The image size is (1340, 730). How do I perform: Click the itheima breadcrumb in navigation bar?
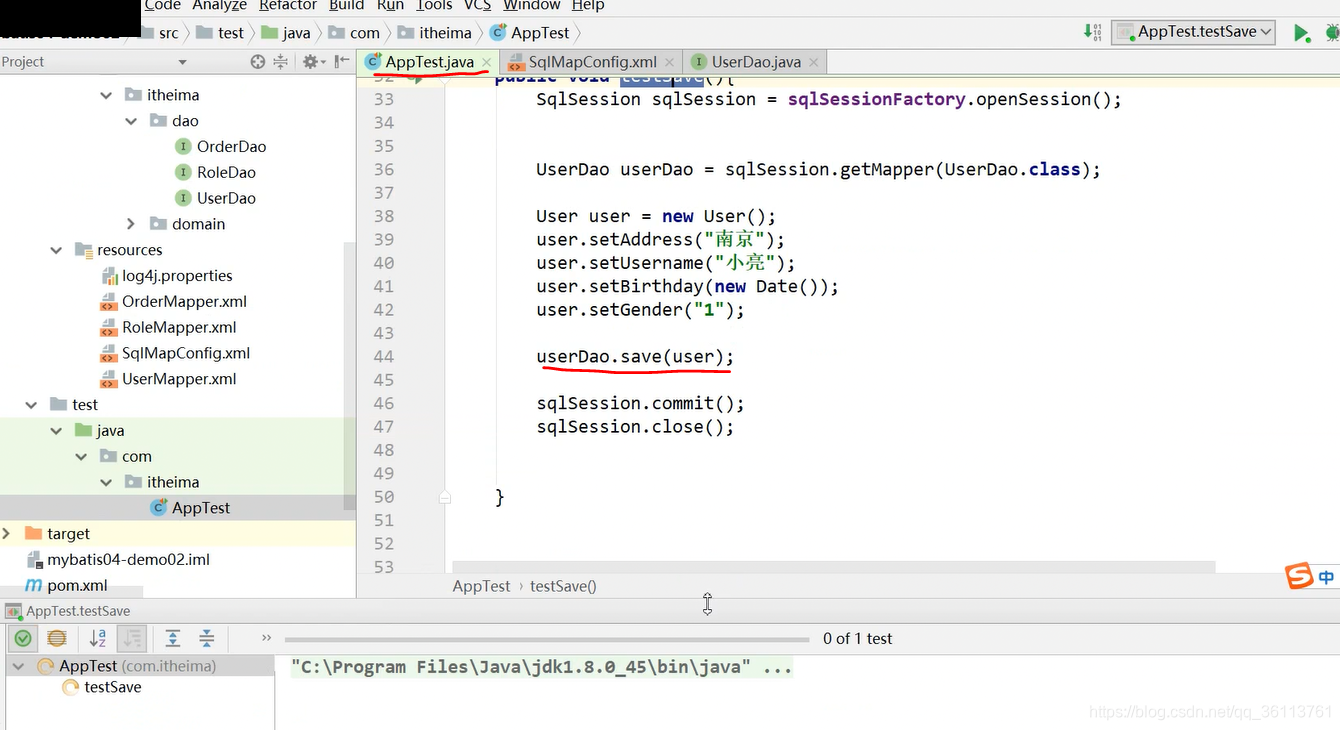coord(445,33)
